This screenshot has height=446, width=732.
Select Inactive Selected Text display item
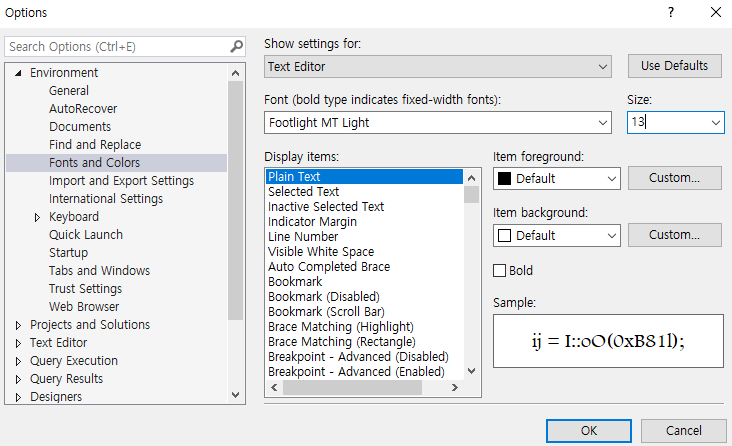(x=326, y=207)
